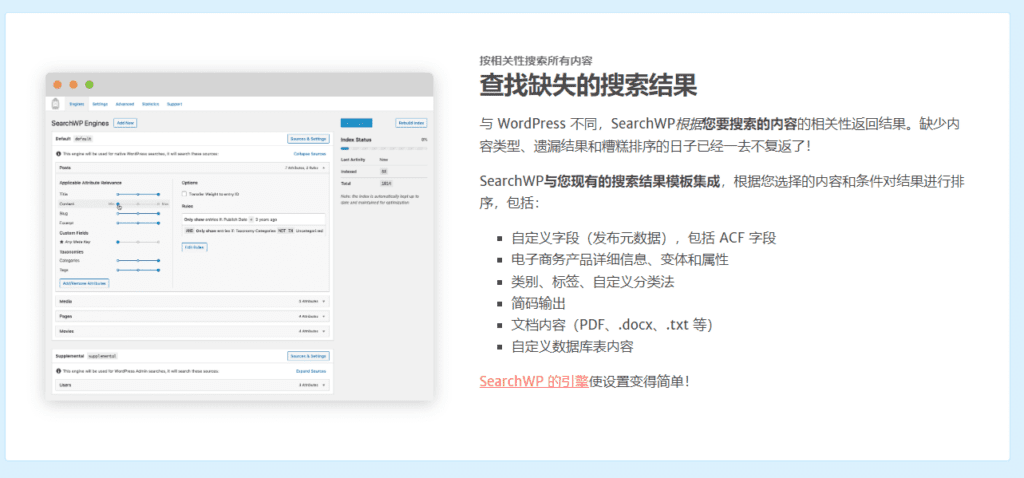
Task: Adjust the Slug relevance slider
Action: [138, 214]
